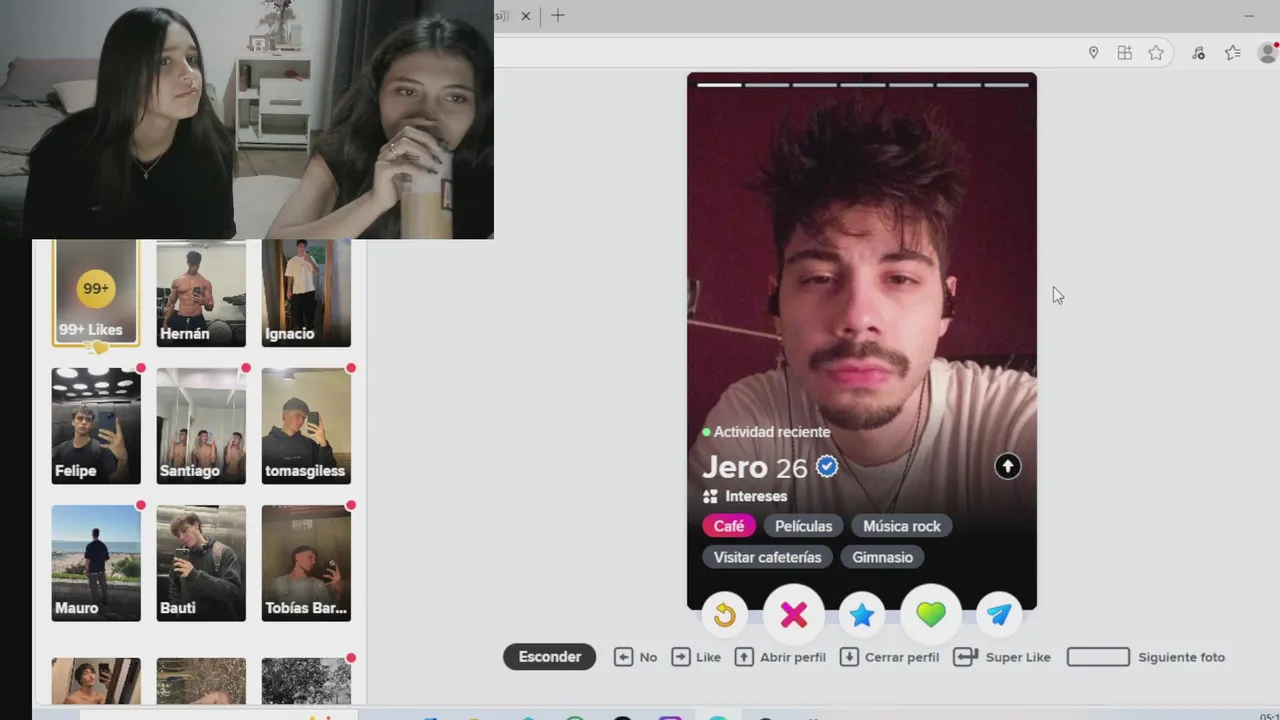
Task: Click the name text "Jero" on the card
Action: [x=735, y=467]
